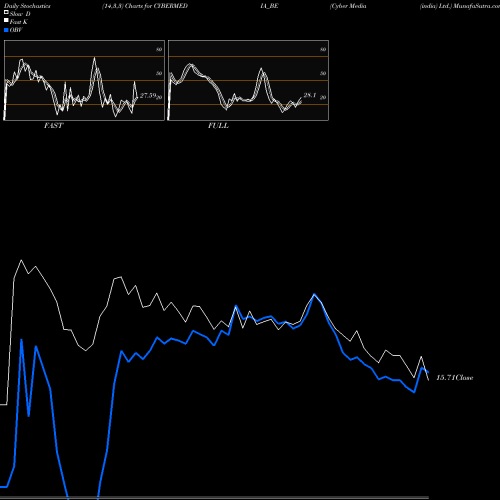Click the Slow D legend swatch
The height and width of the screenshot is (500, 500).
click(x=6, y=12)
